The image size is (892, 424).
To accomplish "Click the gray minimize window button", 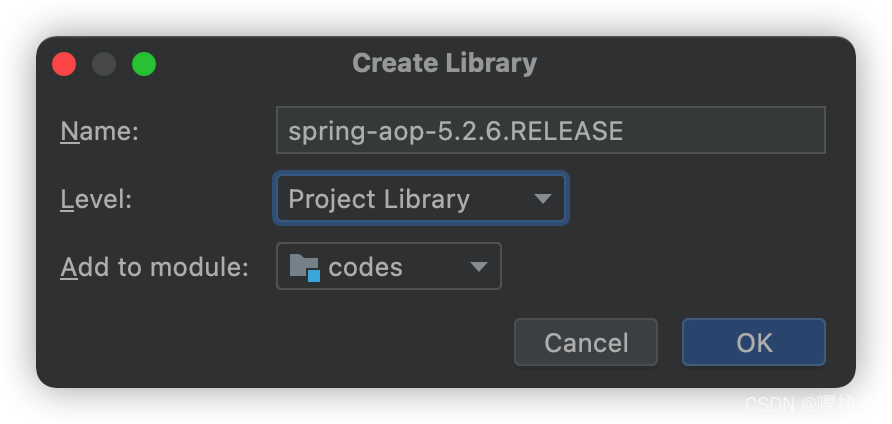I will [x=104, y=64].
